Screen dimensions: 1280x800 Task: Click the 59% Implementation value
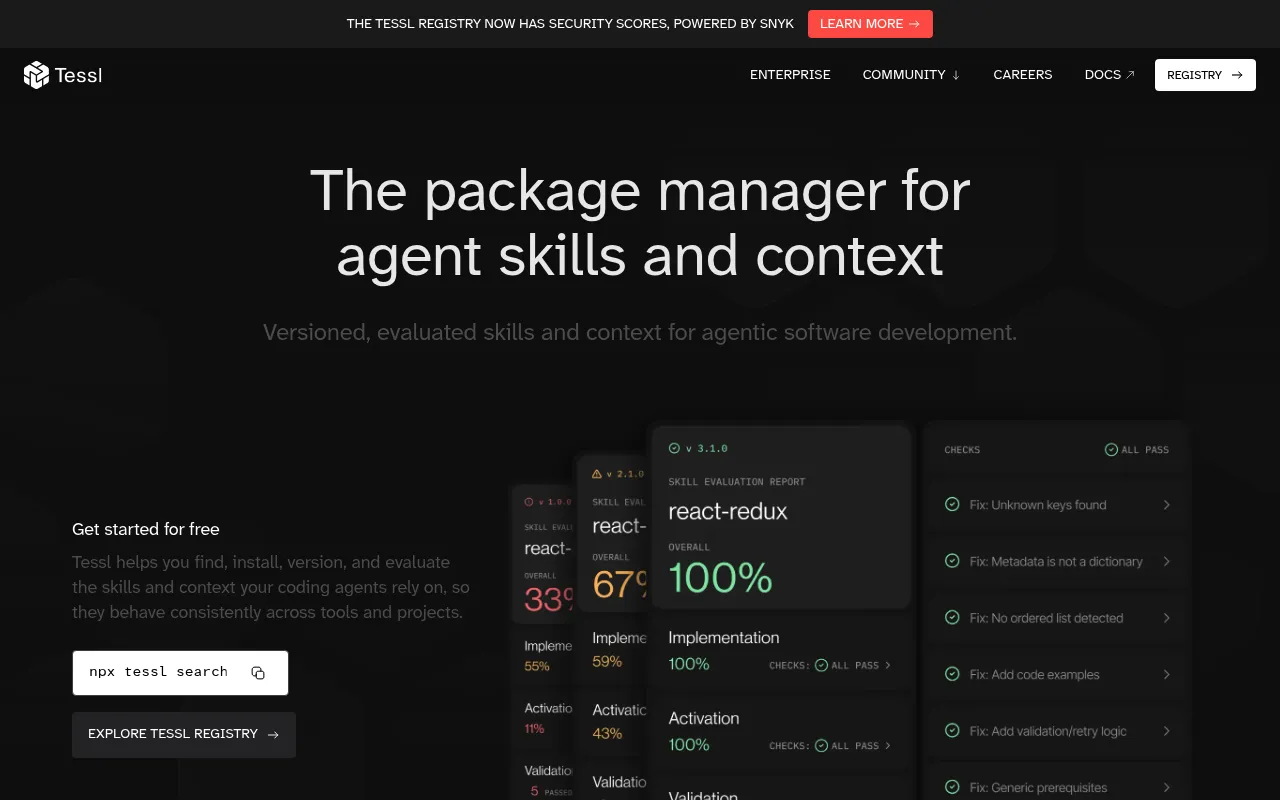pos(607,662)
